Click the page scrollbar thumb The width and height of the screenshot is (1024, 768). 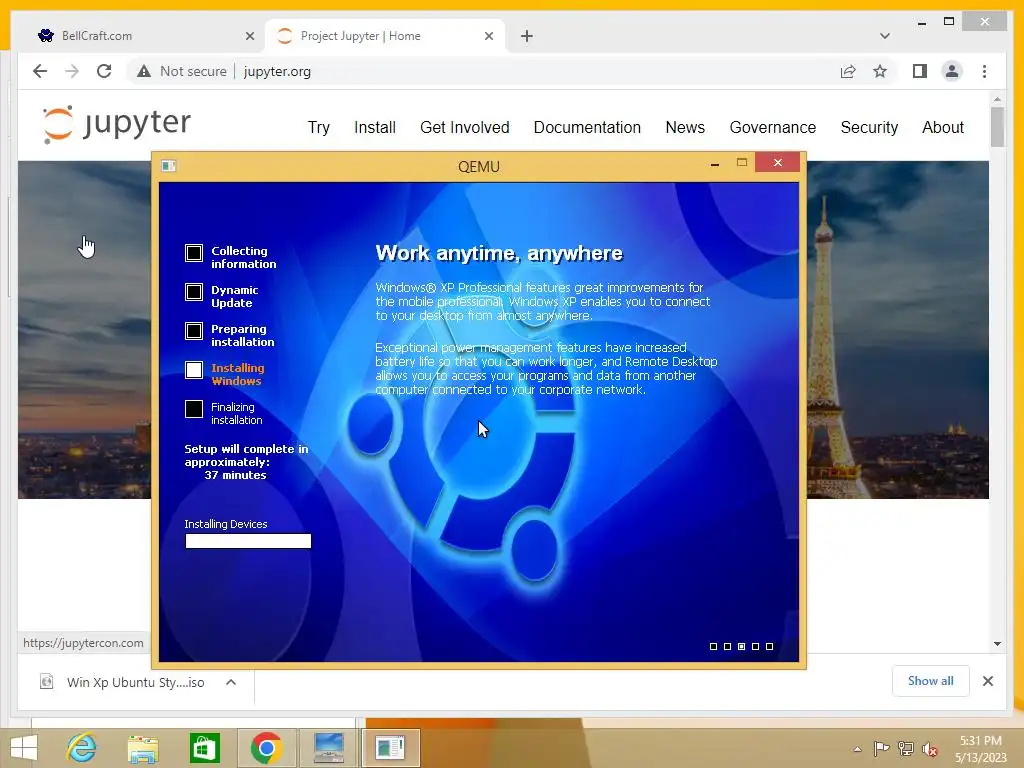point(997,127)
